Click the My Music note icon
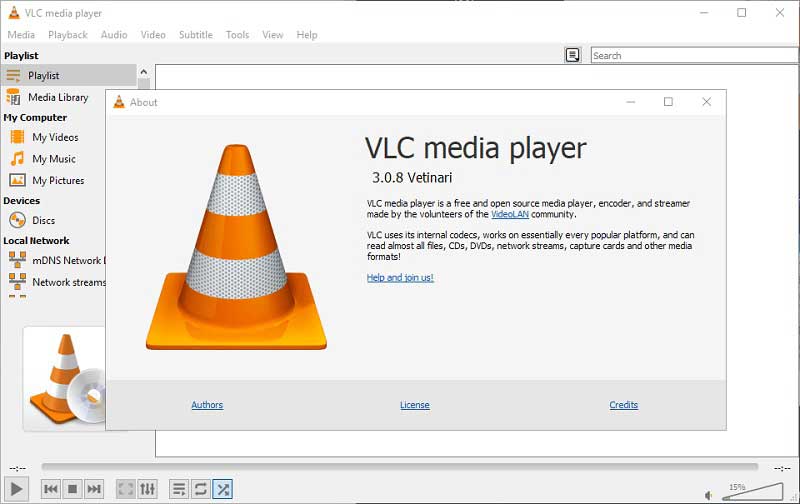The image size is (800, 504). point(17,159)
